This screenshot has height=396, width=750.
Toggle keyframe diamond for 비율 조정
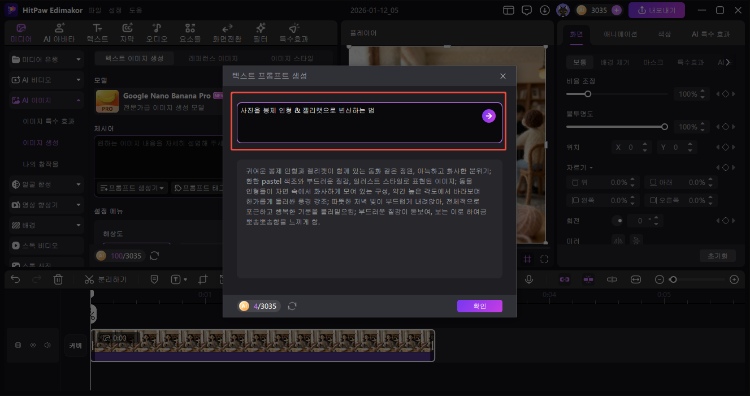(725, 94)
